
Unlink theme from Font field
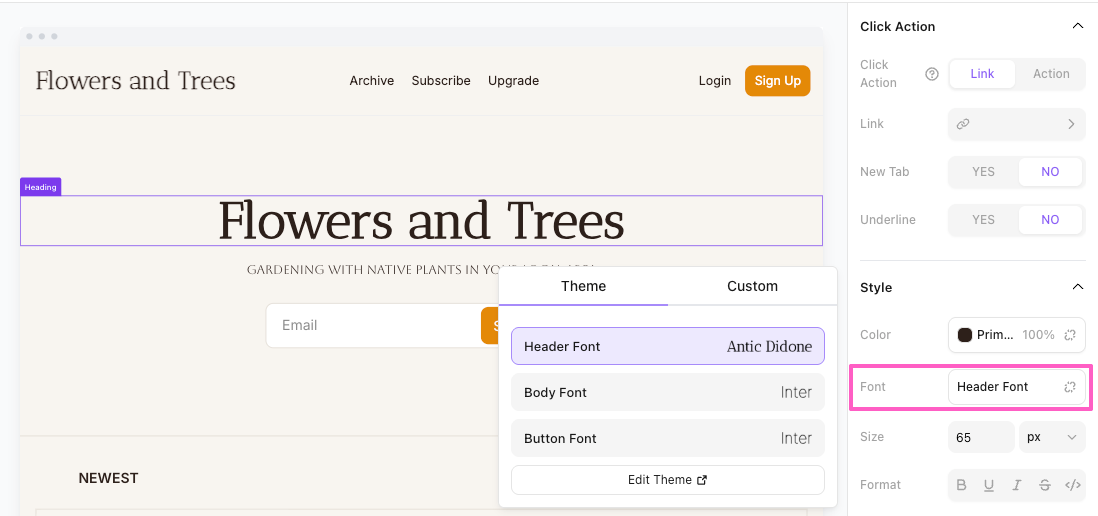[x=1070, y=387]
